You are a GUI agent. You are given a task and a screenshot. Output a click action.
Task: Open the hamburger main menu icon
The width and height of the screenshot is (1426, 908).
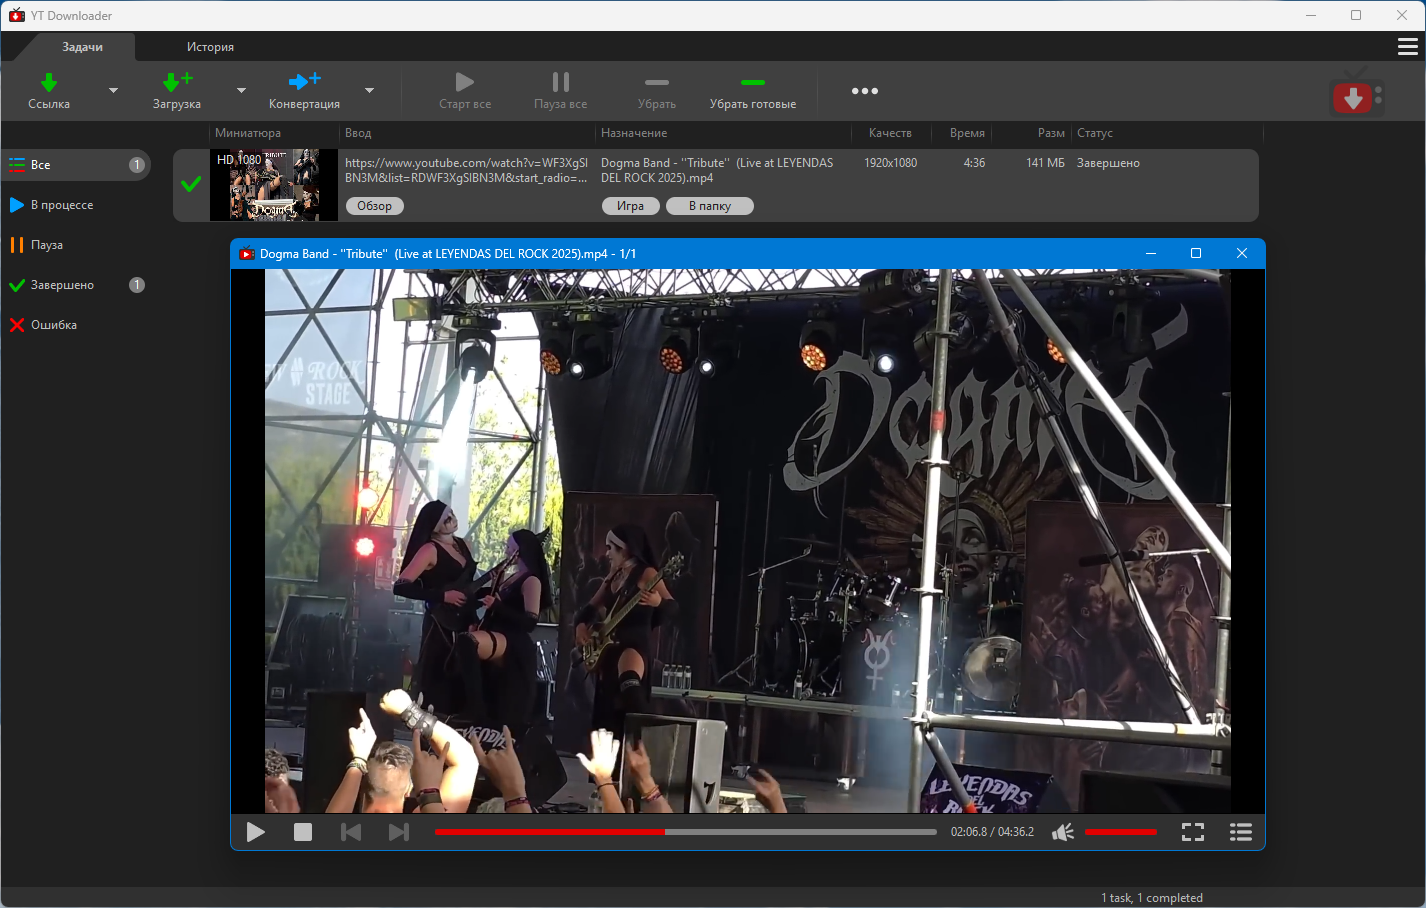pyautogui.click(x=1407, y=47)
